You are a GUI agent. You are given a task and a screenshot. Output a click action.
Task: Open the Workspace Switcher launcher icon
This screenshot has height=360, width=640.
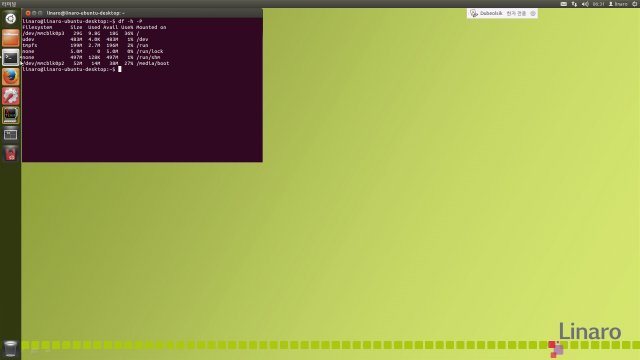point(10,134)
